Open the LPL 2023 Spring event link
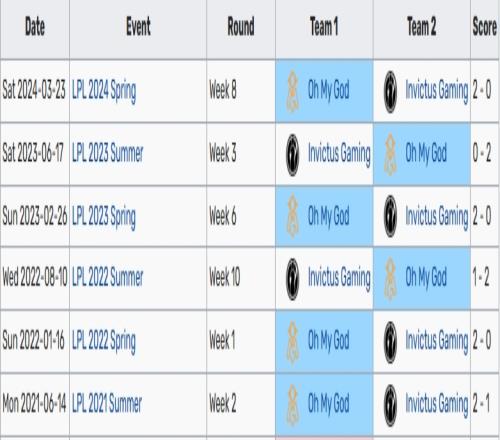 tap(104, 217)
